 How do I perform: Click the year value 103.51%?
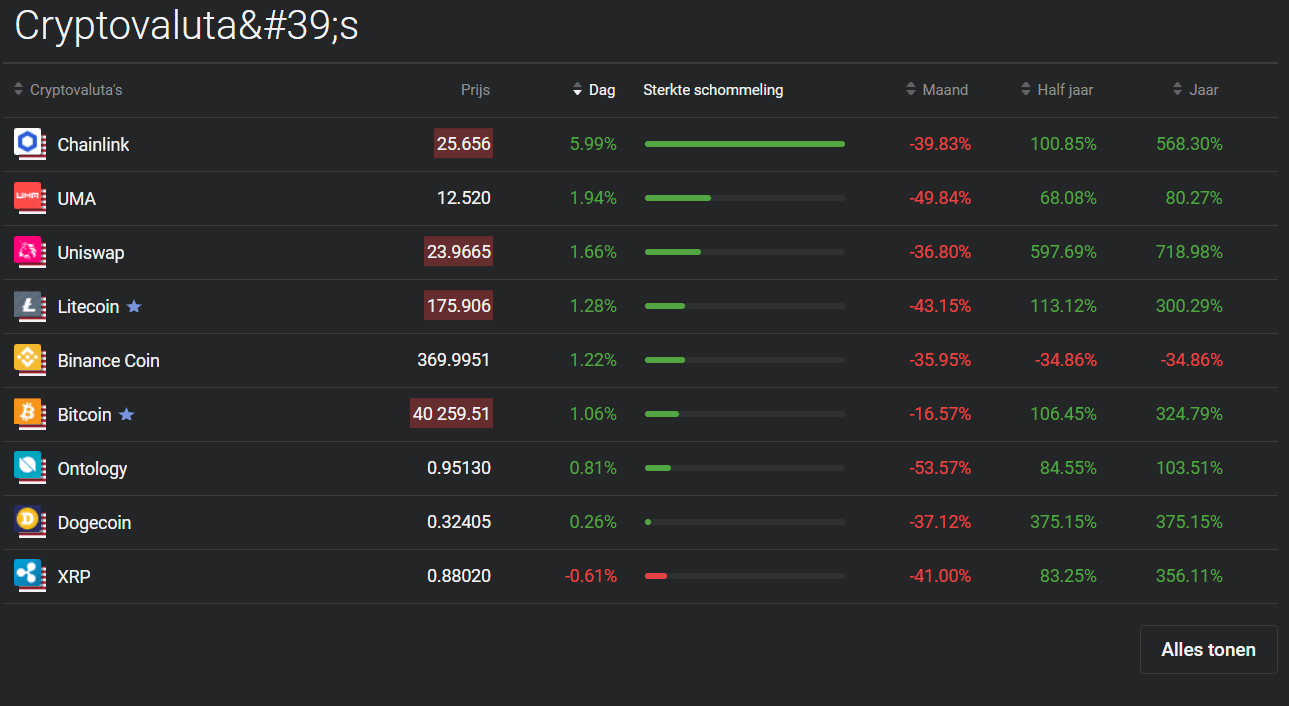tap(1189, 468)
